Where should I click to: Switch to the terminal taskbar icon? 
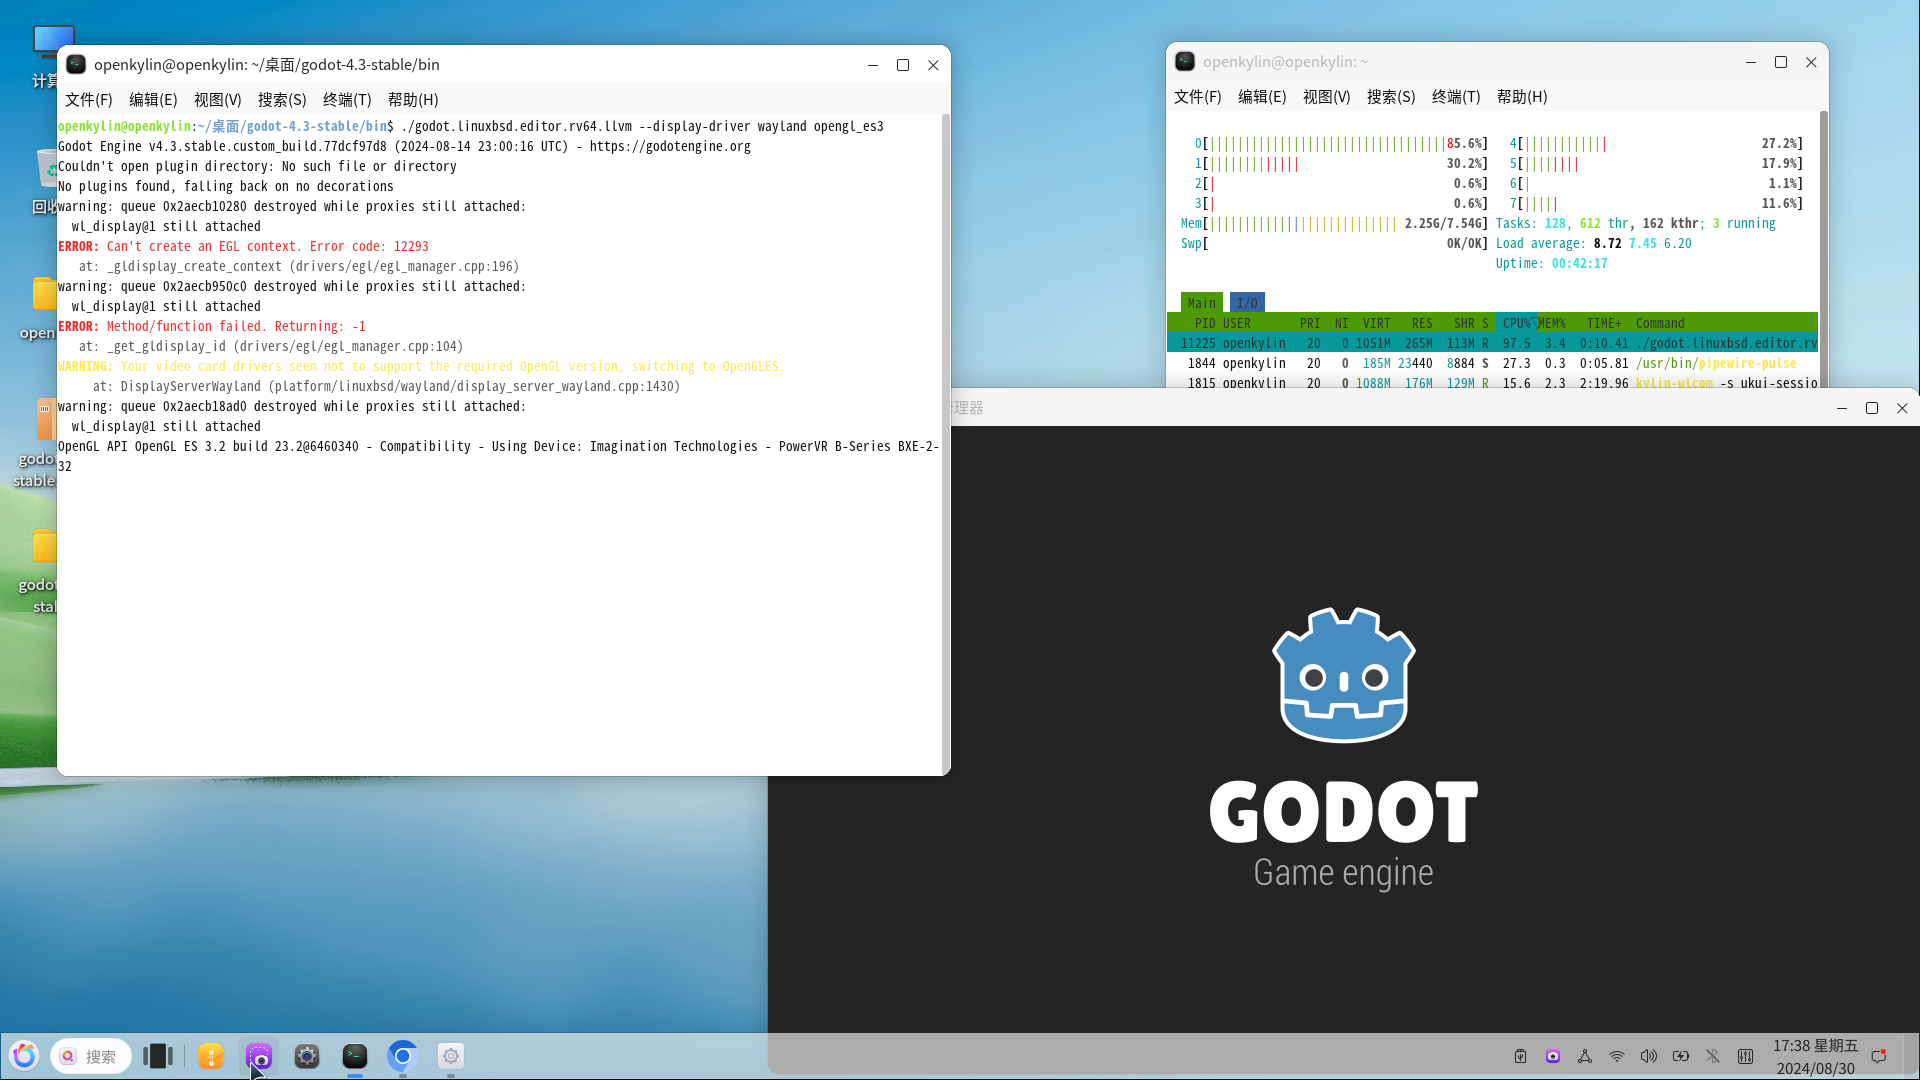click(355, 1056)
